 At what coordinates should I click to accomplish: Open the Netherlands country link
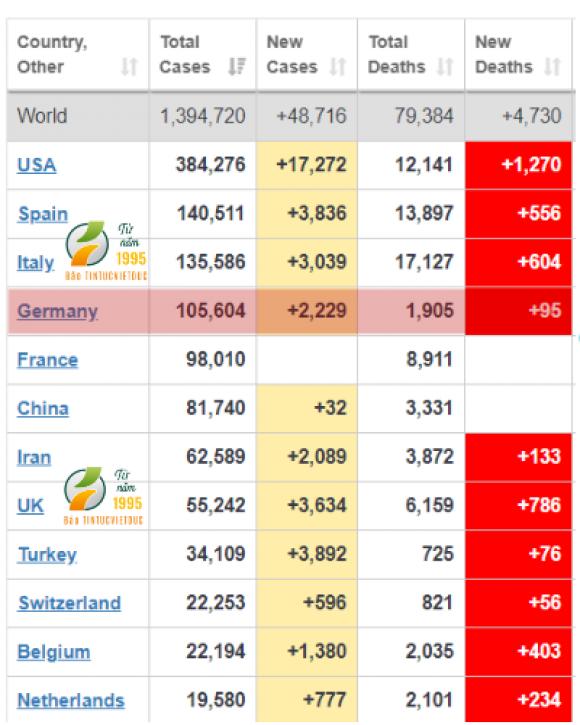[71, 700]
